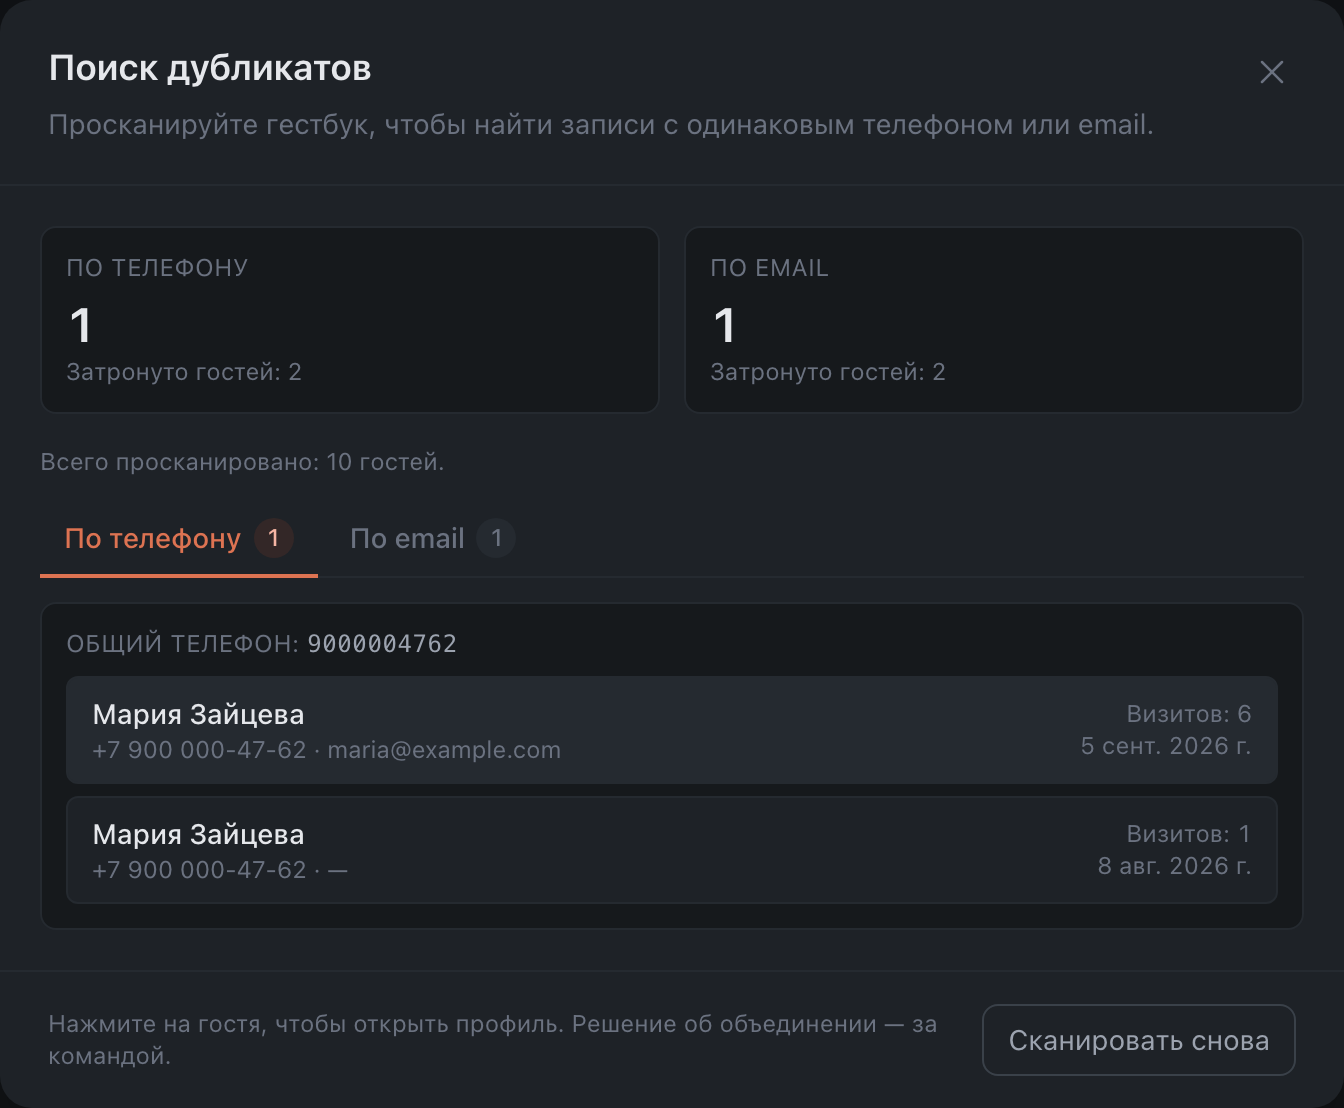Select the ПО EMAIL summary card
Screen dimensions: 1344x1108
(x=994, y=320)
